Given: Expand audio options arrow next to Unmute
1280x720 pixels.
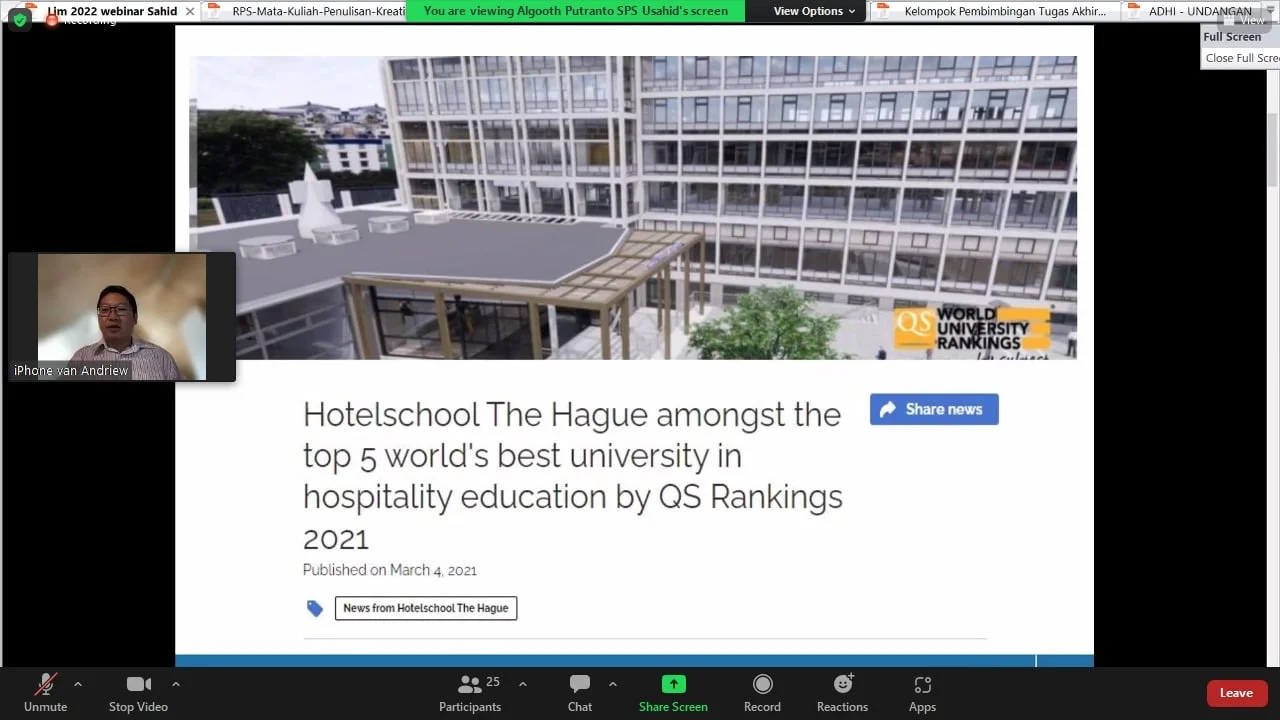Looking at the screenshot, I should coord(78,685).
